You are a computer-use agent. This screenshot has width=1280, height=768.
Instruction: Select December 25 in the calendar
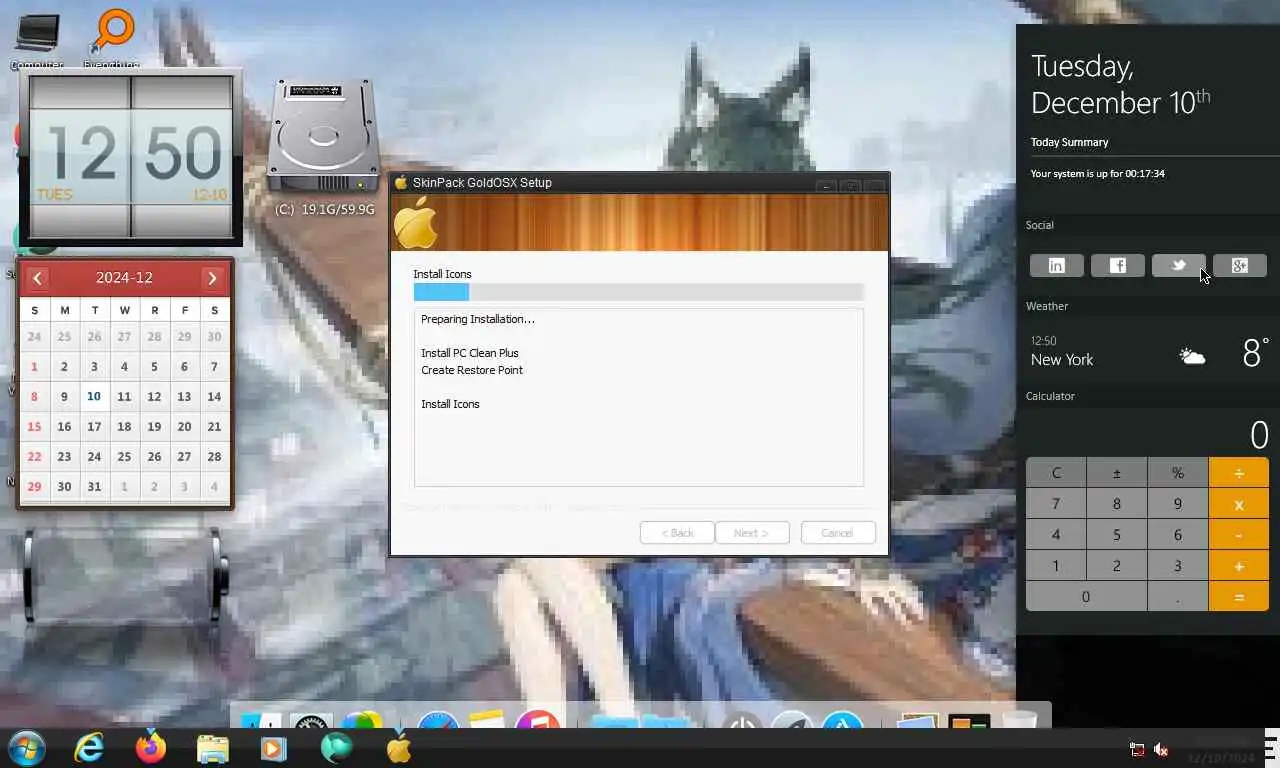pyautogui.click(x=124, y=456)
